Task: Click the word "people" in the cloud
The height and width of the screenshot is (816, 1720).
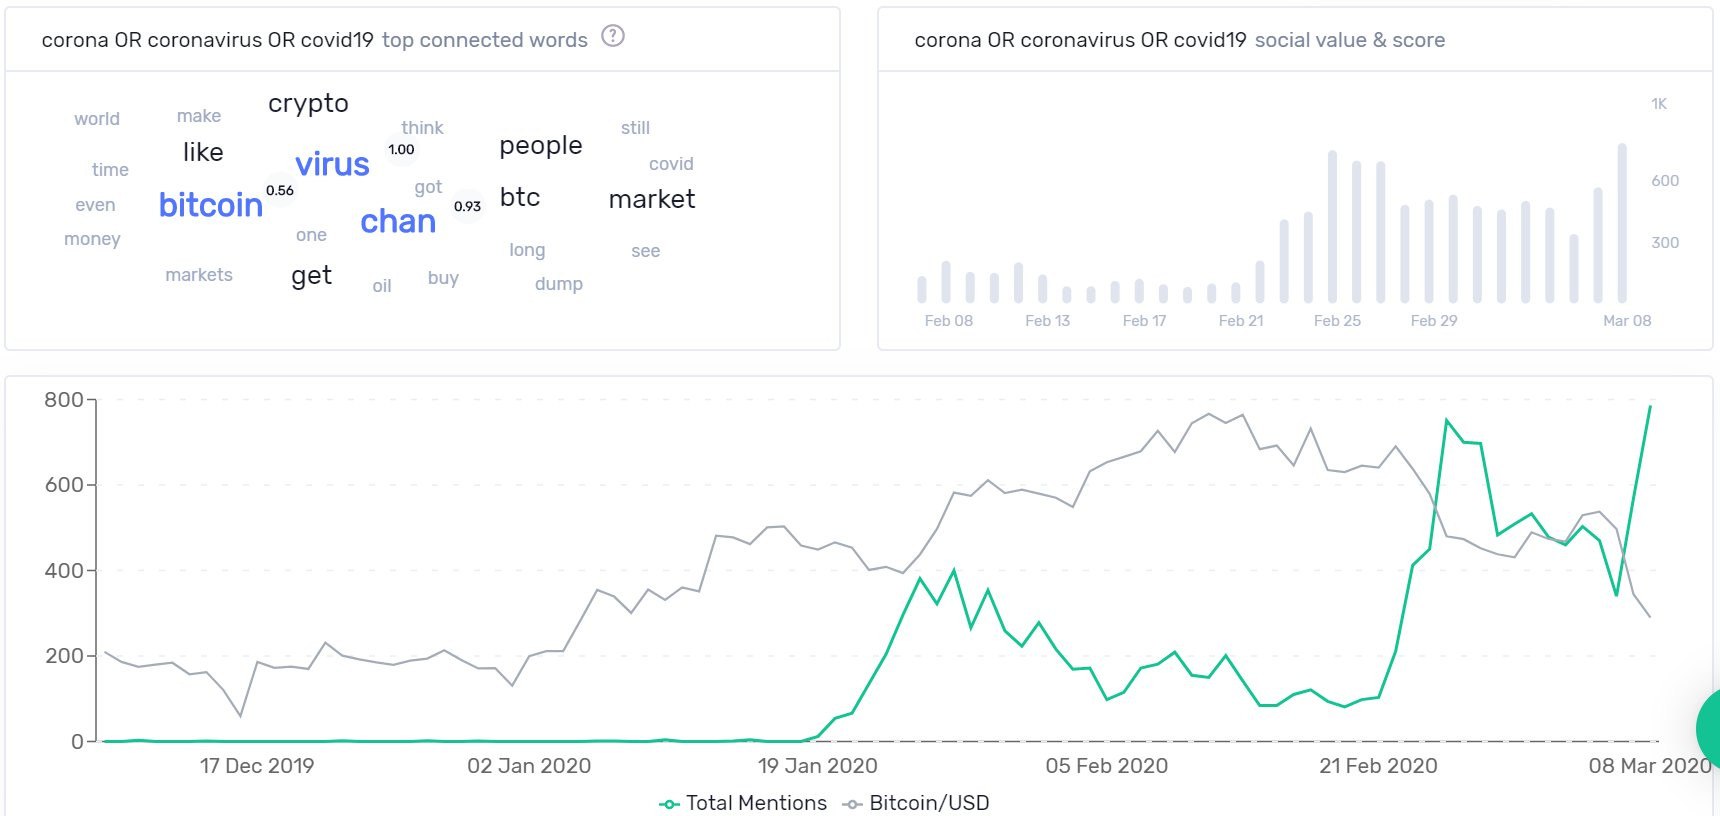Action: [540, 146]
